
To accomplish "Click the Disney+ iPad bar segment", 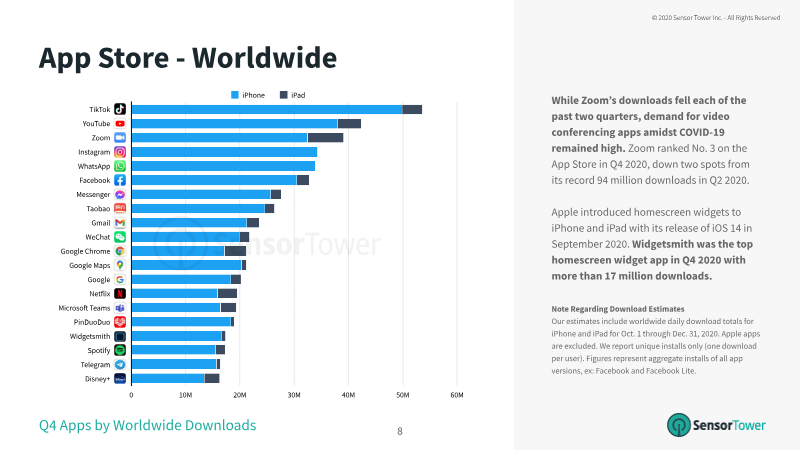I will 212,379.
